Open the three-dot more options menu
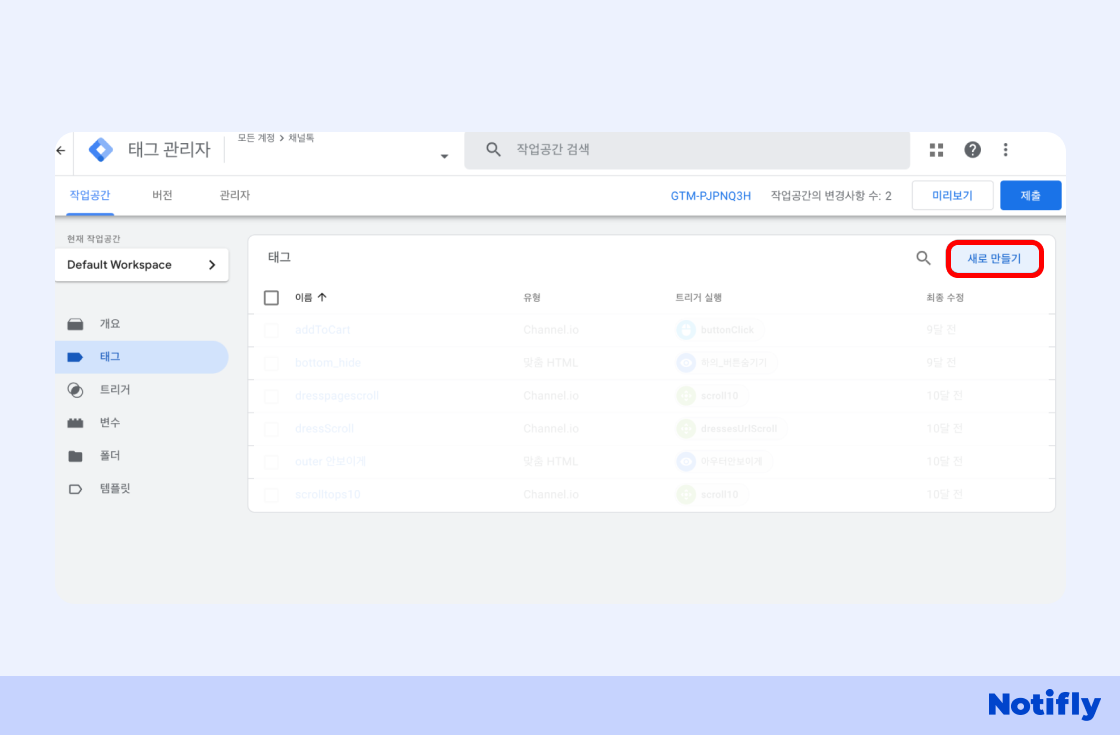The image size is (1120, 735). 1005,150
